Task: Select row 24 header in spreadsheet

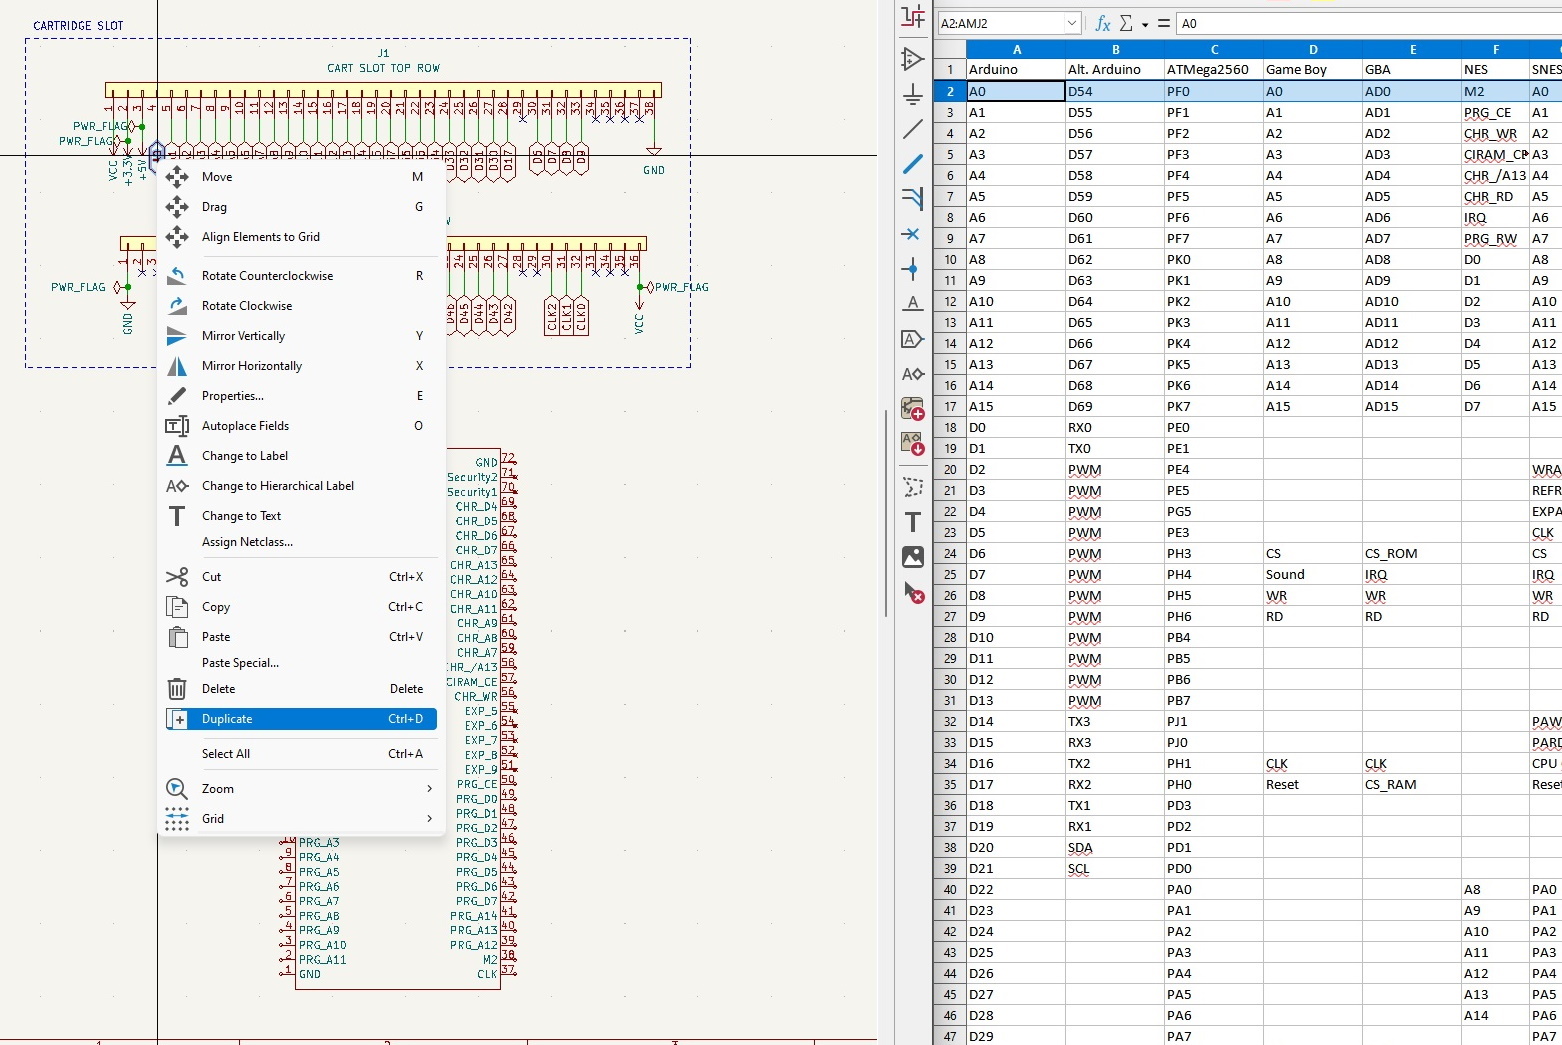Action: click(950, 553)
